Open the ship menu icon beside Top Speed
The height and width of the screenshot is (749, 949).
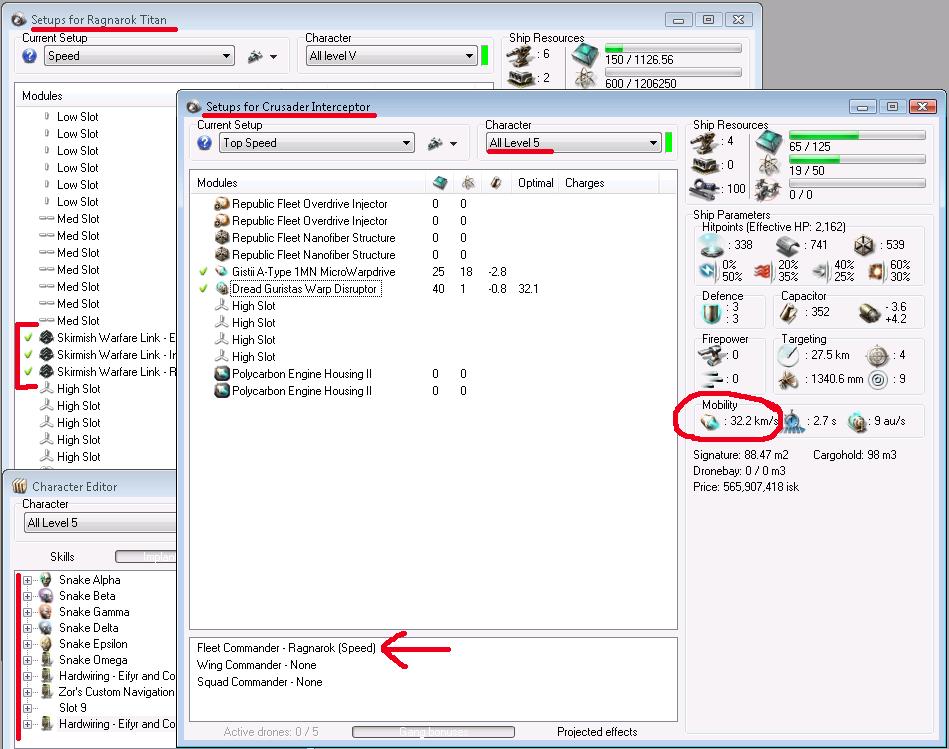click(442, 143)
